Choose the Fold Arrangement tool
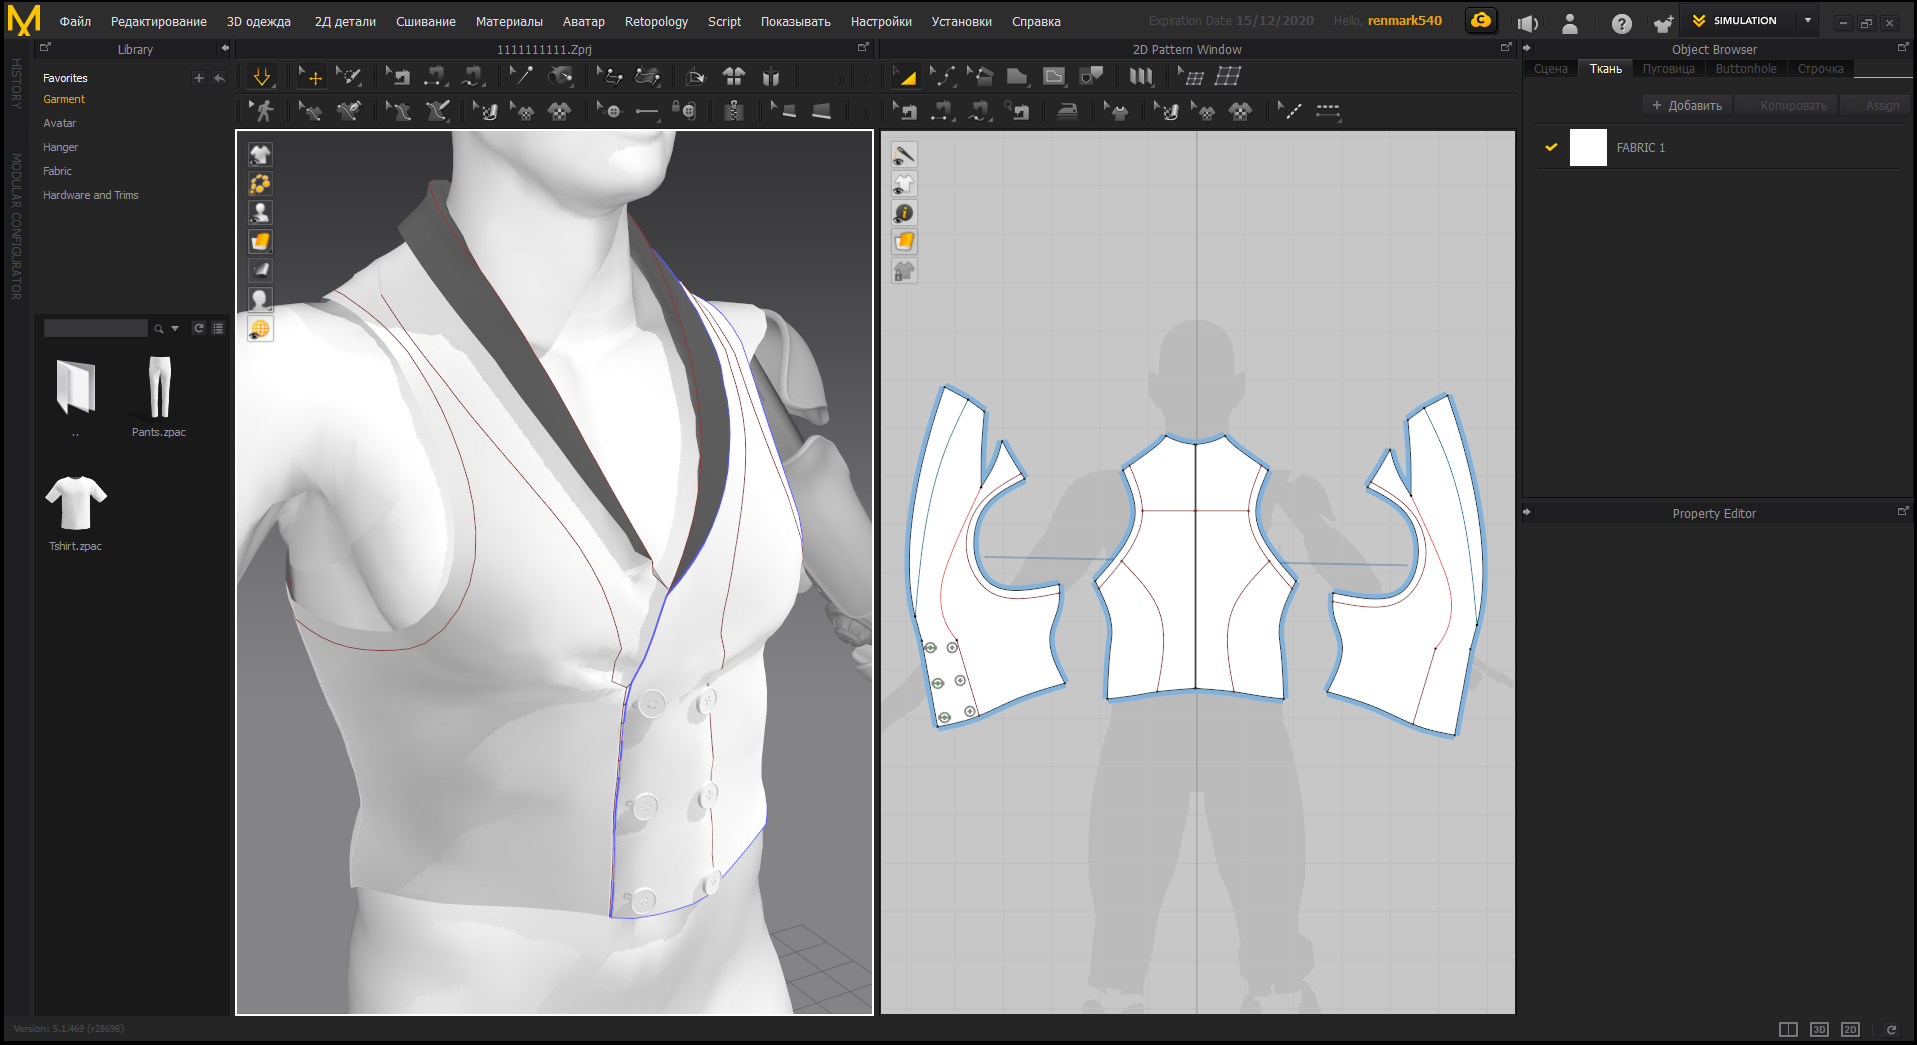Image resolution: width=1917 pixels, height=1045 pixels. [561, 77]
